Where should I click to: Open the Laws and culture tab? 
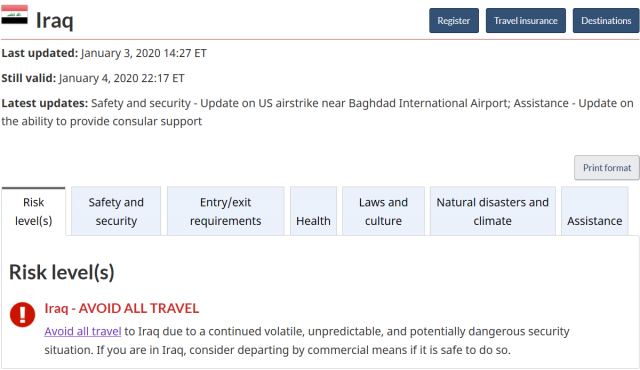coord(383,211)
